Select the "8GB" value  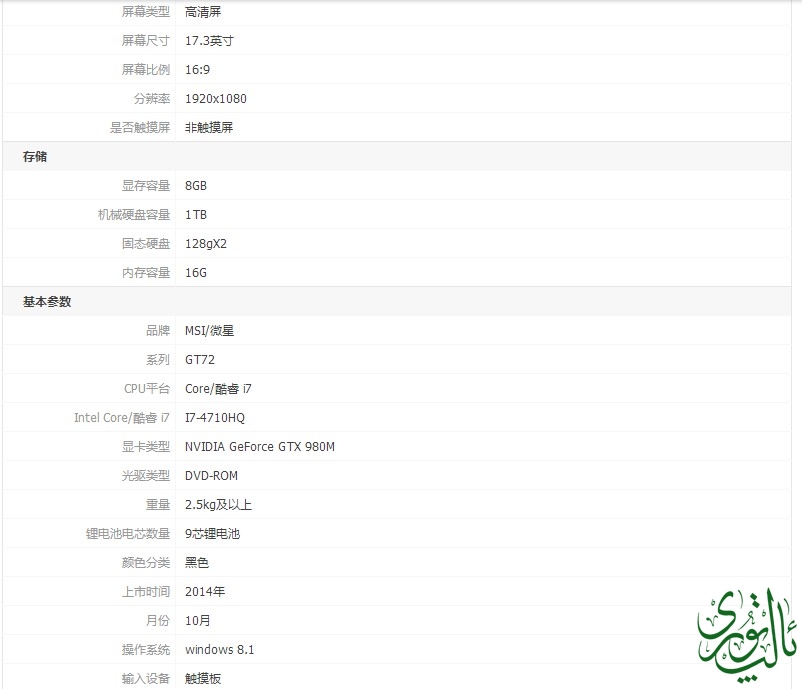[x=196, y=186]
